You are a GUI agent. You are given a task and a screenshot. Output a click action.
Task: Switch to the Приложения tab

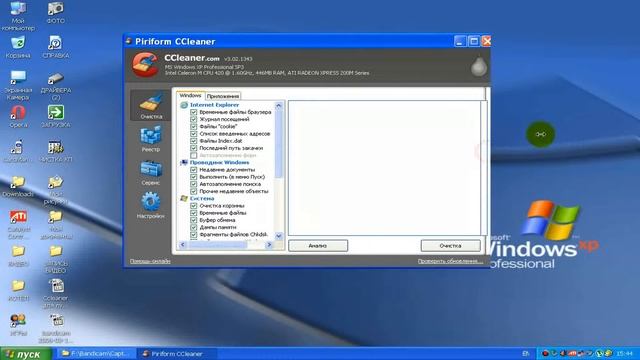[222, 96]
